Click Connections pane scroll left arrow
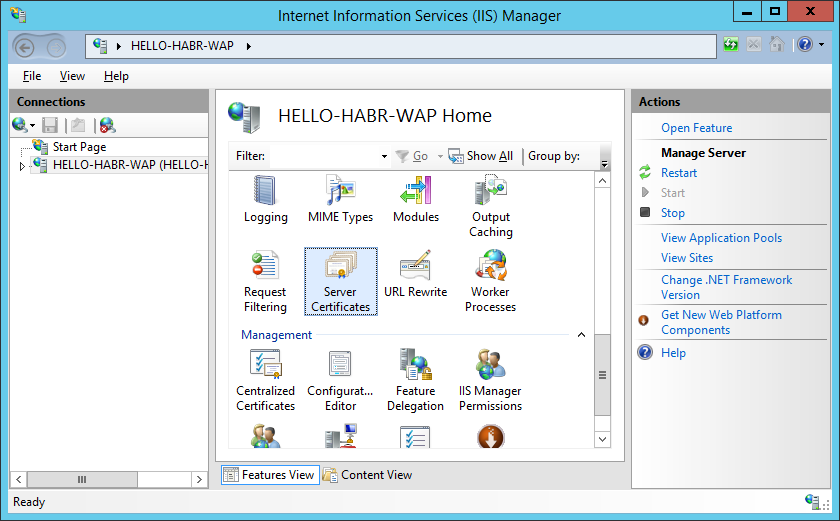This screenshot has height=521, width=840. 18,479
